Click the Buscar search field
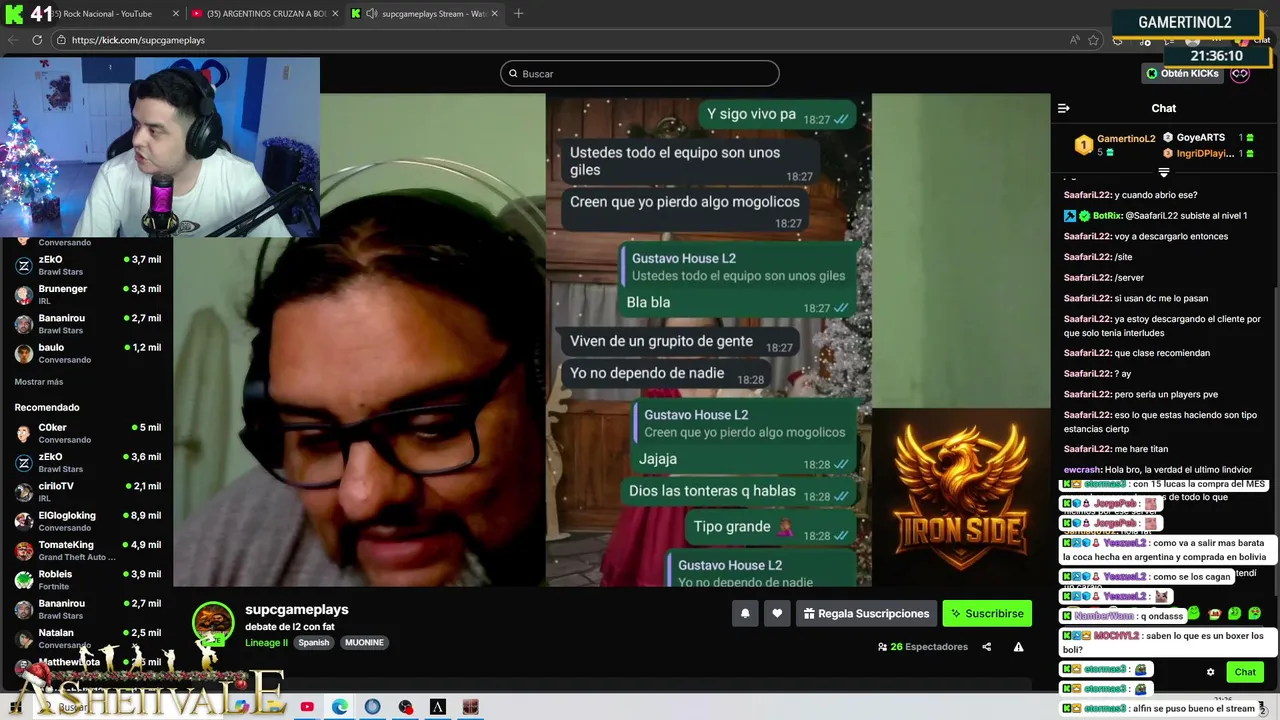The height and width of the screenshot is (720, 1280). click(640, 73)
